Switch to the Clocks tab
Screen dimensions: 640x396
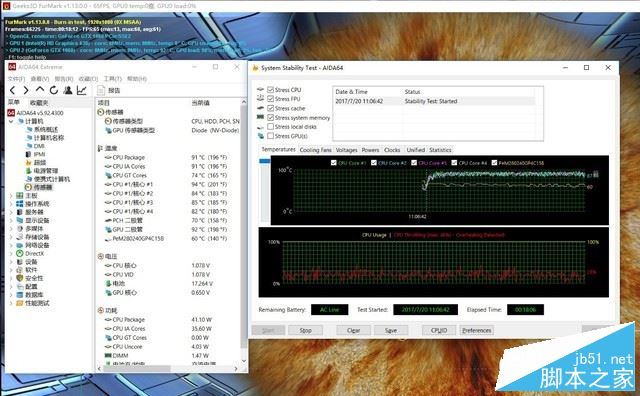tap(392, 150)
